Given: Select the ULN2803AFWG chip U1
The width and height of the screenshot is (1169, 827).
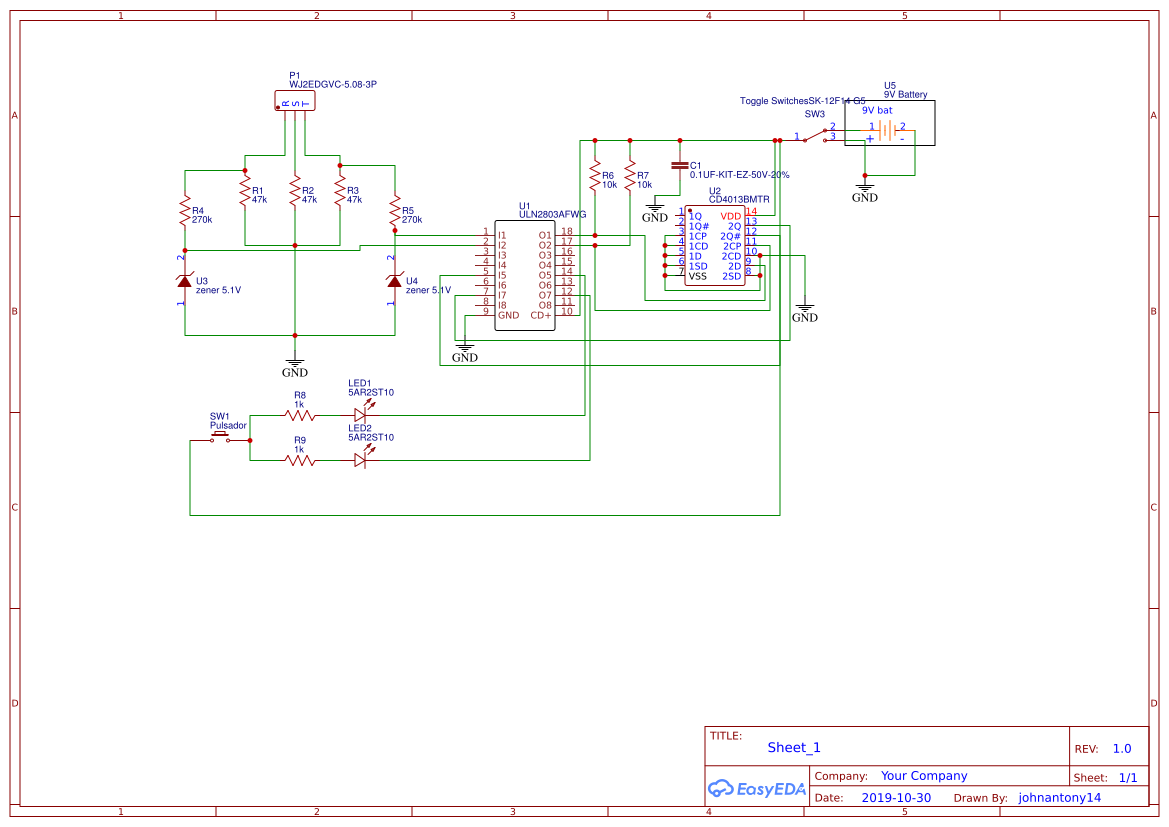Looking at the screenshot, I should [x=525, y=273].
